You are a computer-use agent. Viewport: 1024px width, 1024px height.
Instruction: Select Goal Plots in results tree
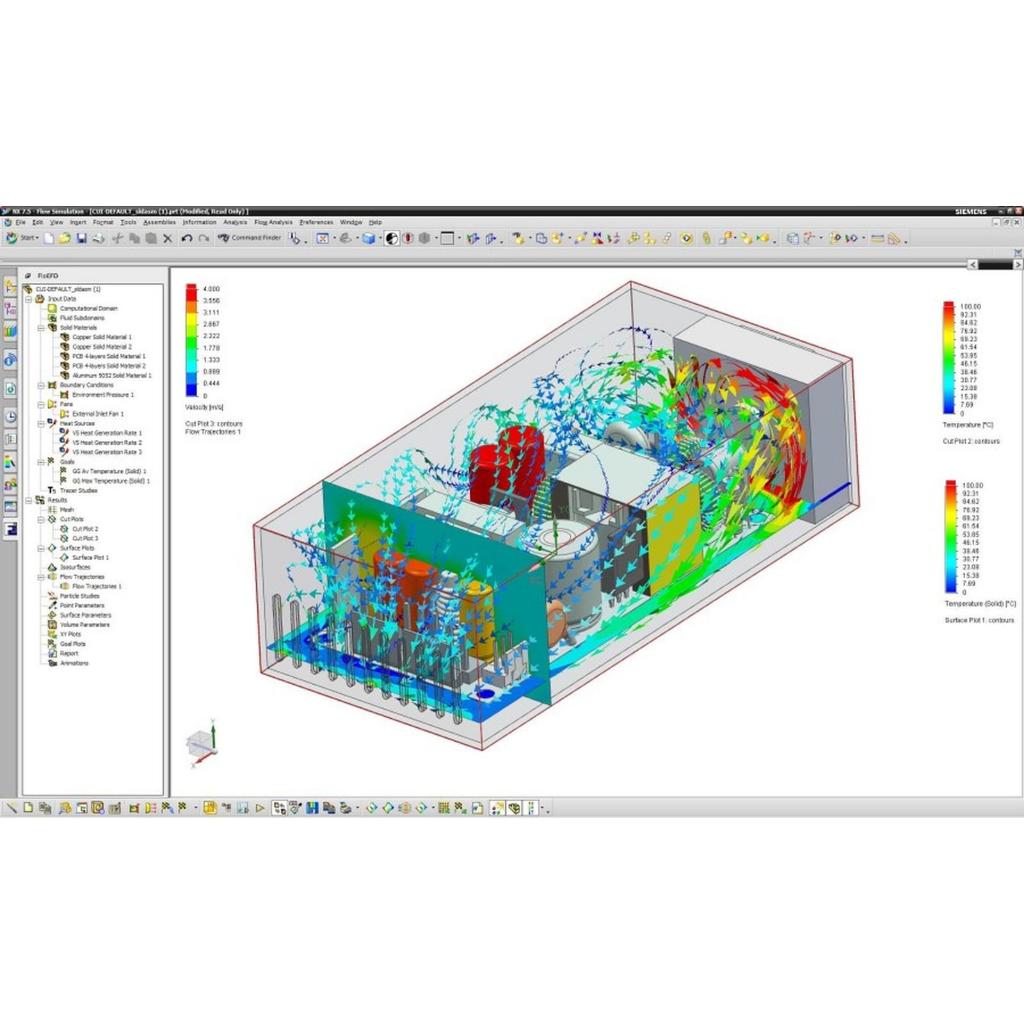click(72, 644)
